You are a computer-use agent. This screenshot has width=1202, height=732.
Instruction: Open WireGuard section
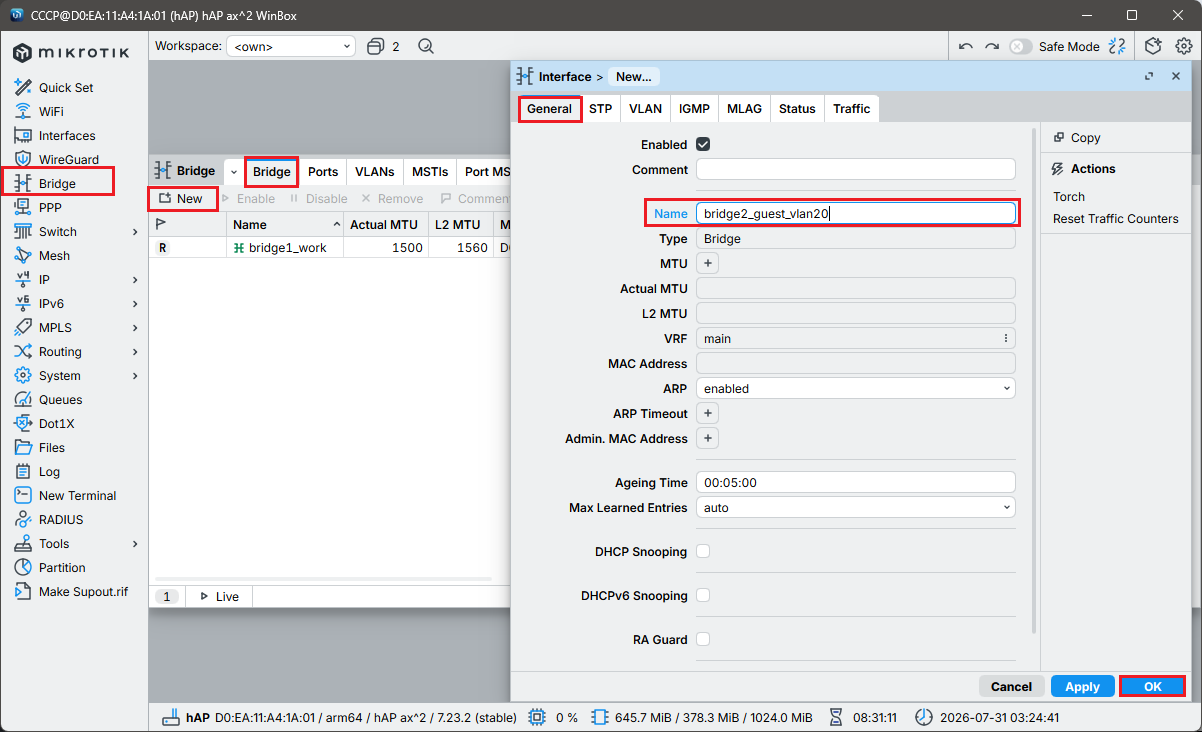[x=68, y=159]
